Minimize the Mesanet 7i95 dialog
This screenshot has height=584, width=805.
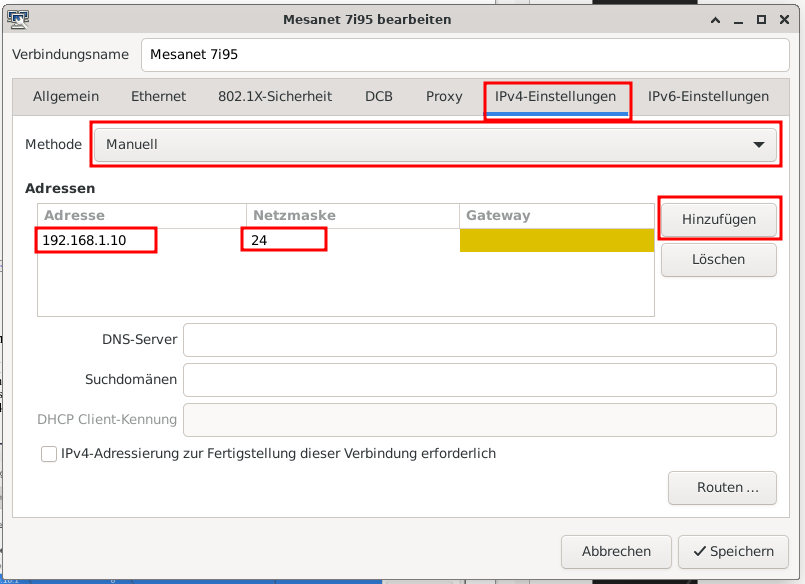[738, 21]
